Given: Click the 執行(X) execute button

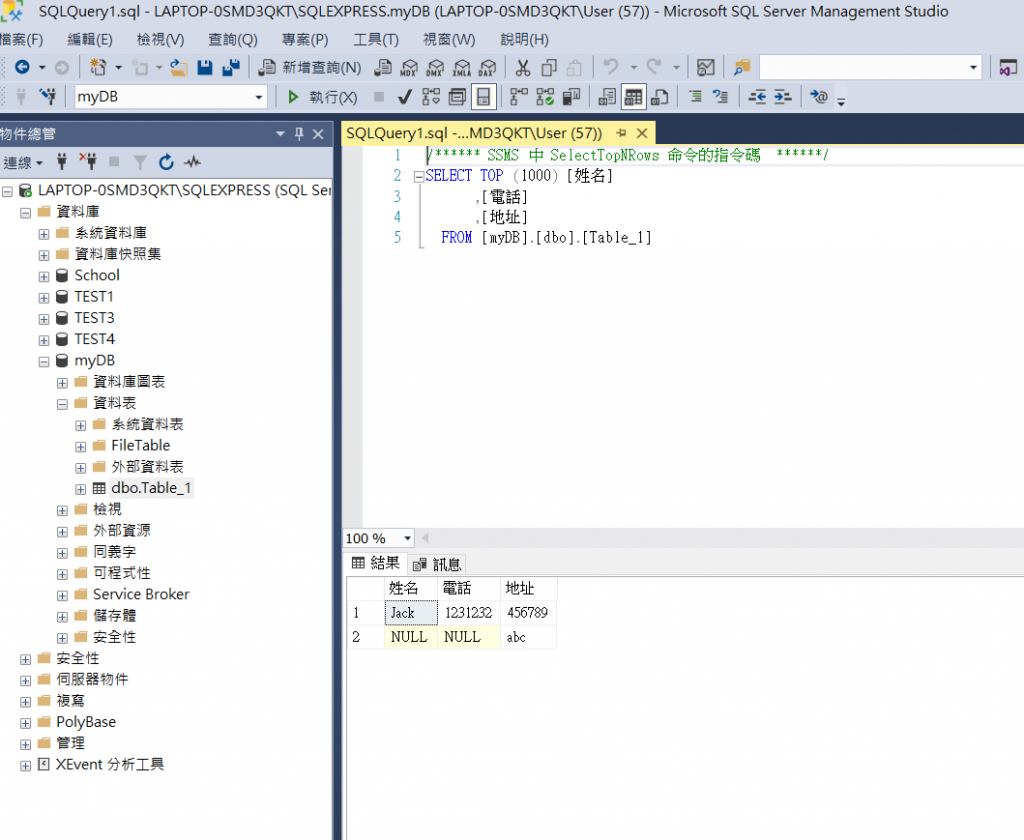Looking at the screenshot, I should pos(323,97).
